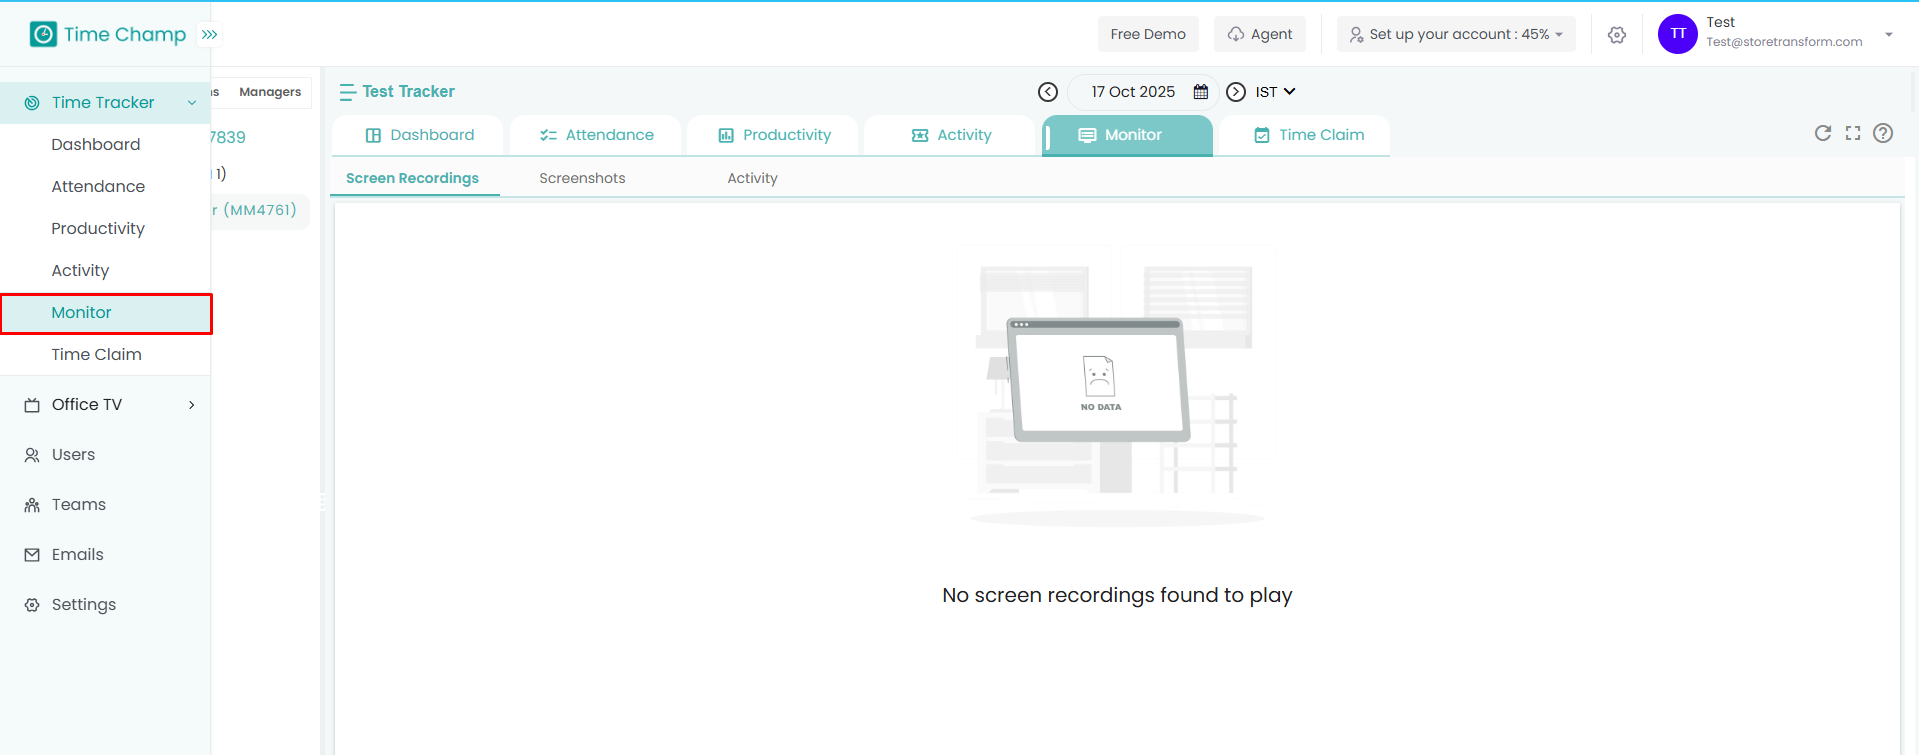
Task: Click the Agent download button
Action: [x=1260, y=34]
